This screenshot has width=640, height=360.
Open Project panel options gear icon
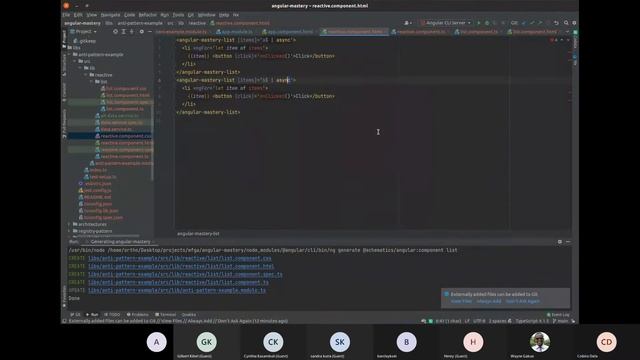click(x=142, y=31)
